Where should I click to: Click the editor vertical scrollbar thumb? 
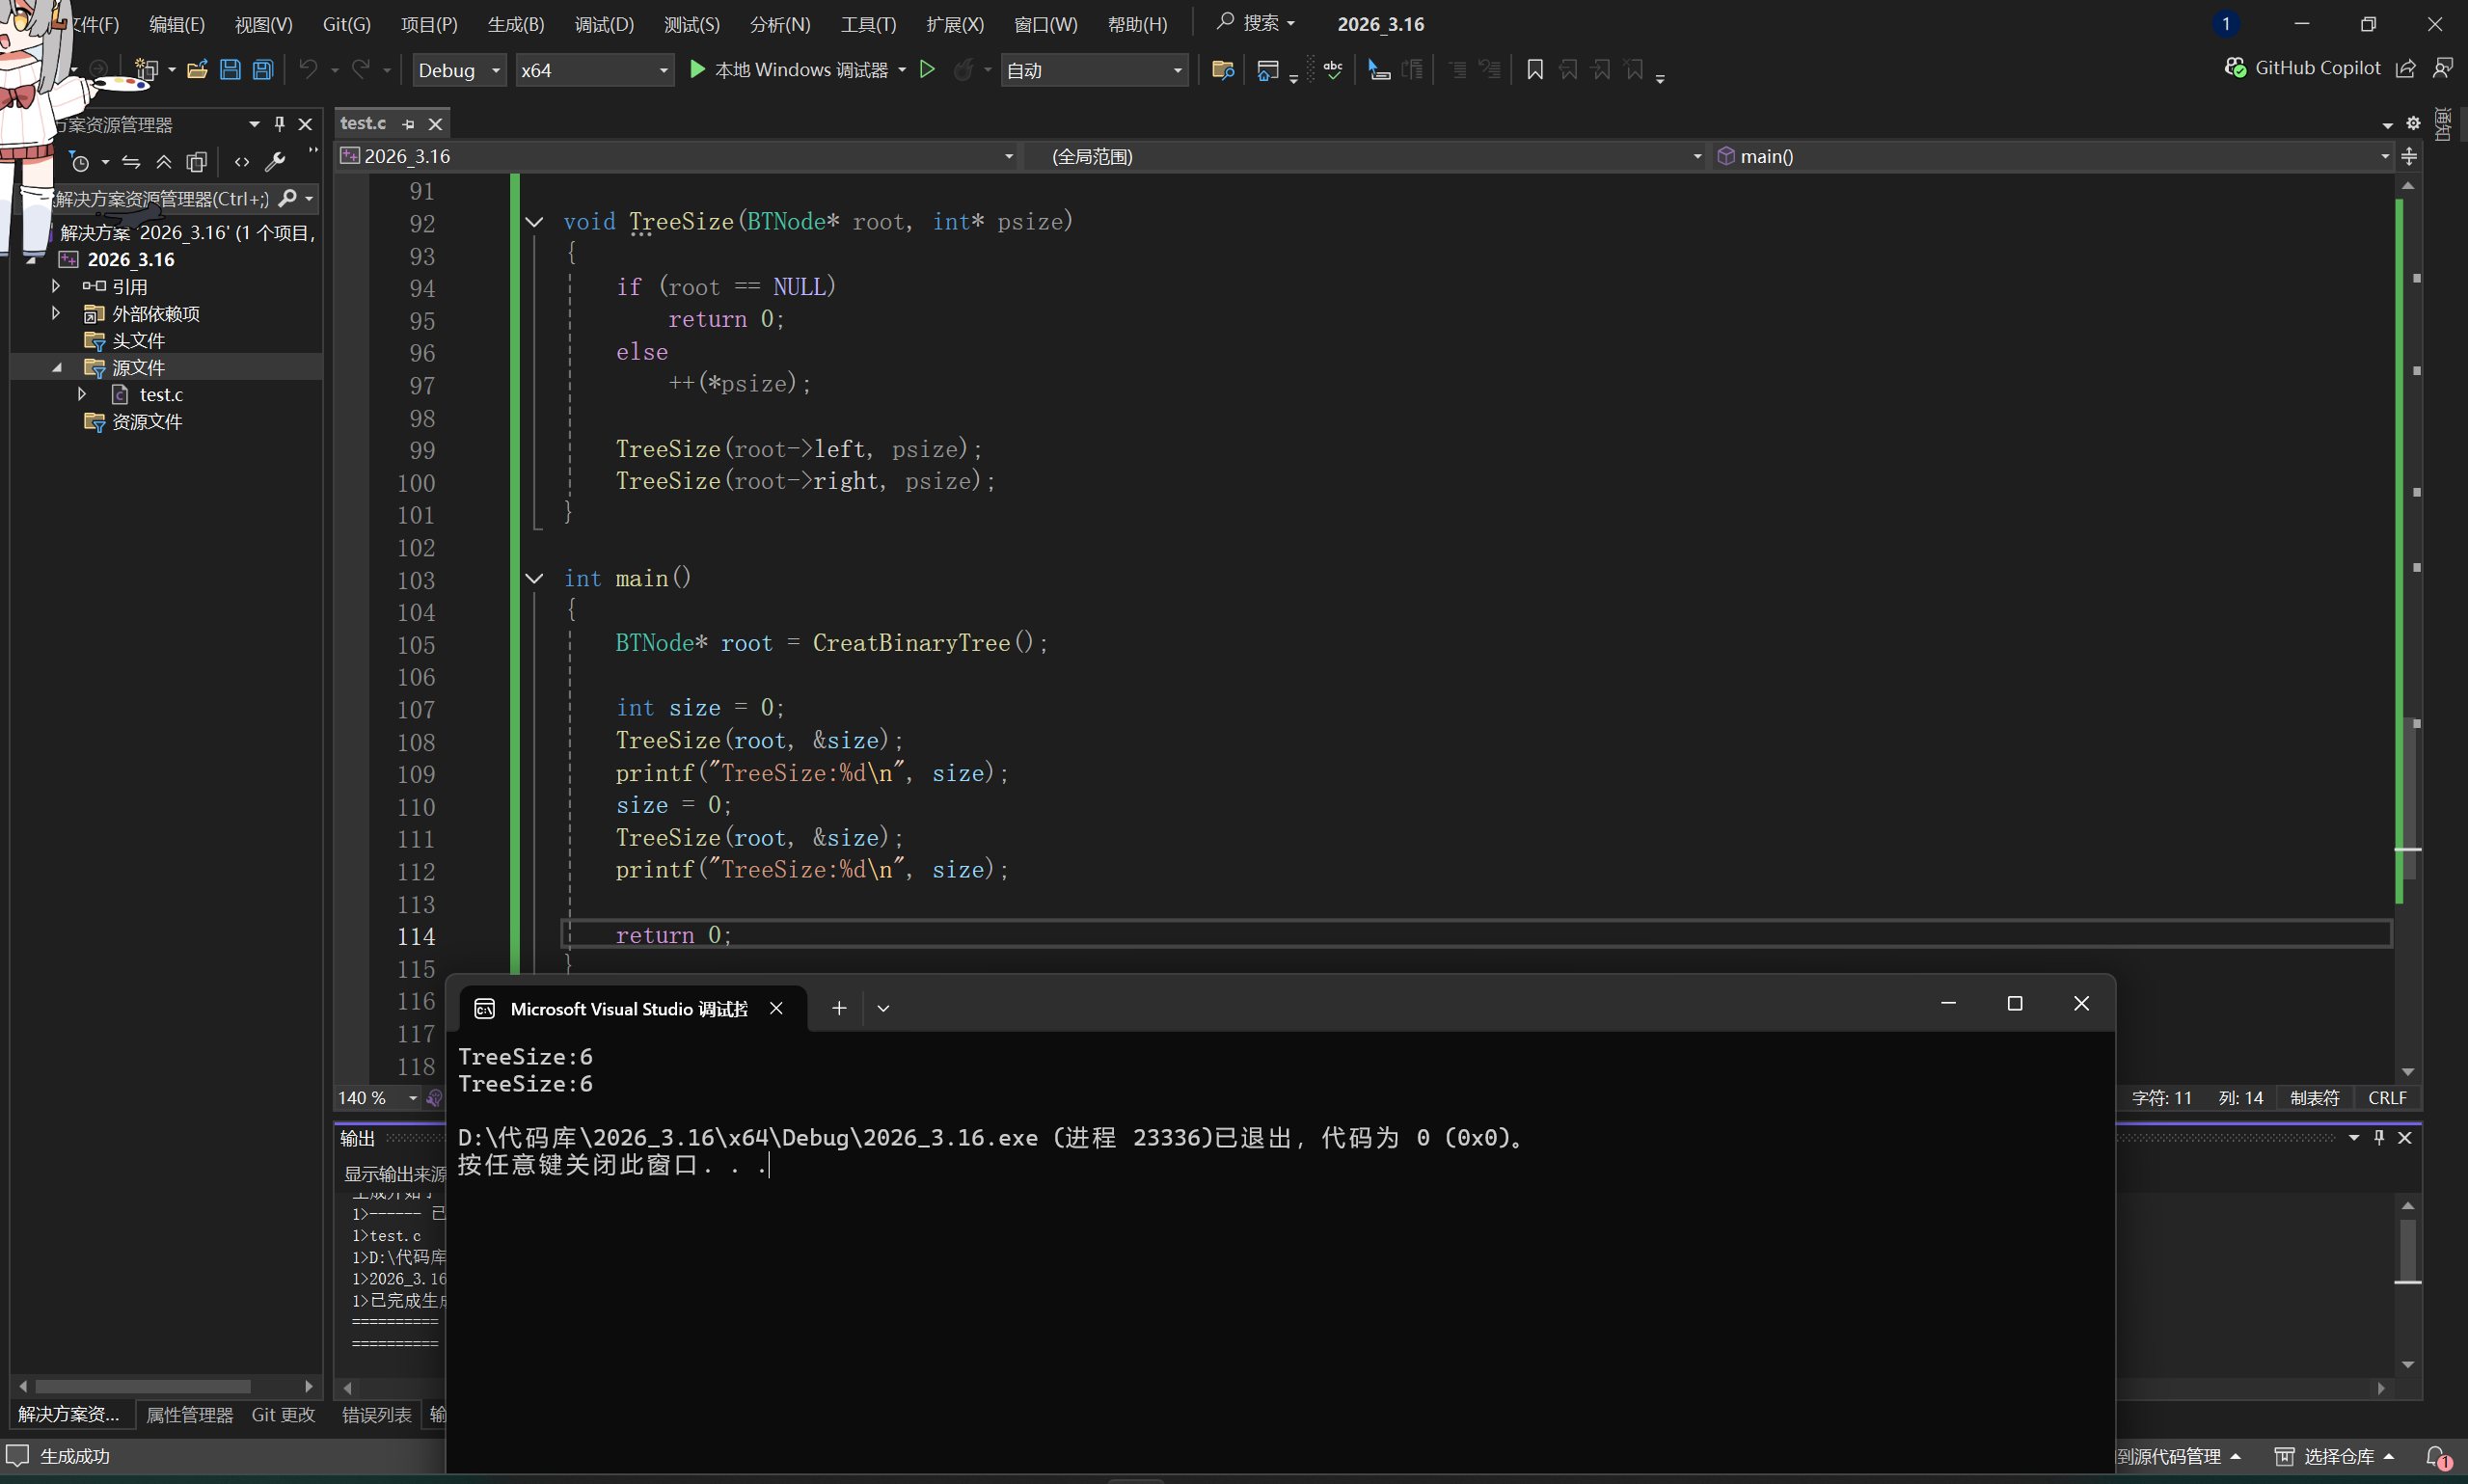point(2410,800)
